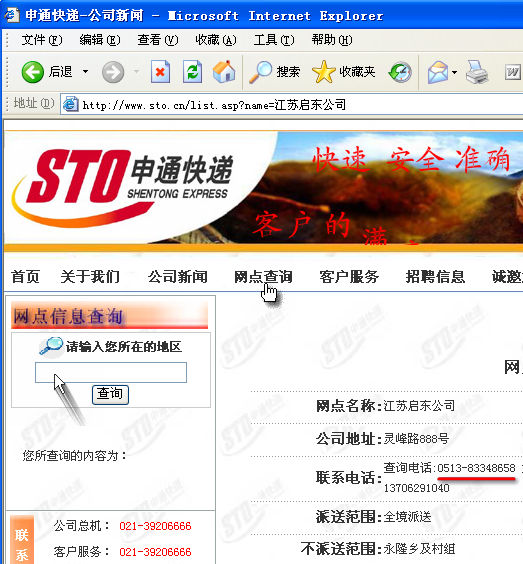Image resolution: width=523 pixels, height=564 pixels.
Task: Go to home page via house icon
Action: coord(224,72)
